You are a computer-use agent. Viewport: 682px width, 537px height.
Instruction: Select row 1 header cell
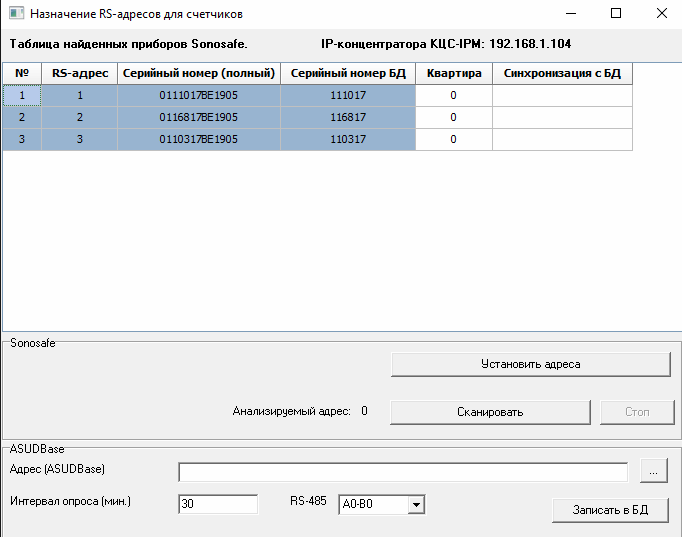pyautogui.click(x=22, y=95)
